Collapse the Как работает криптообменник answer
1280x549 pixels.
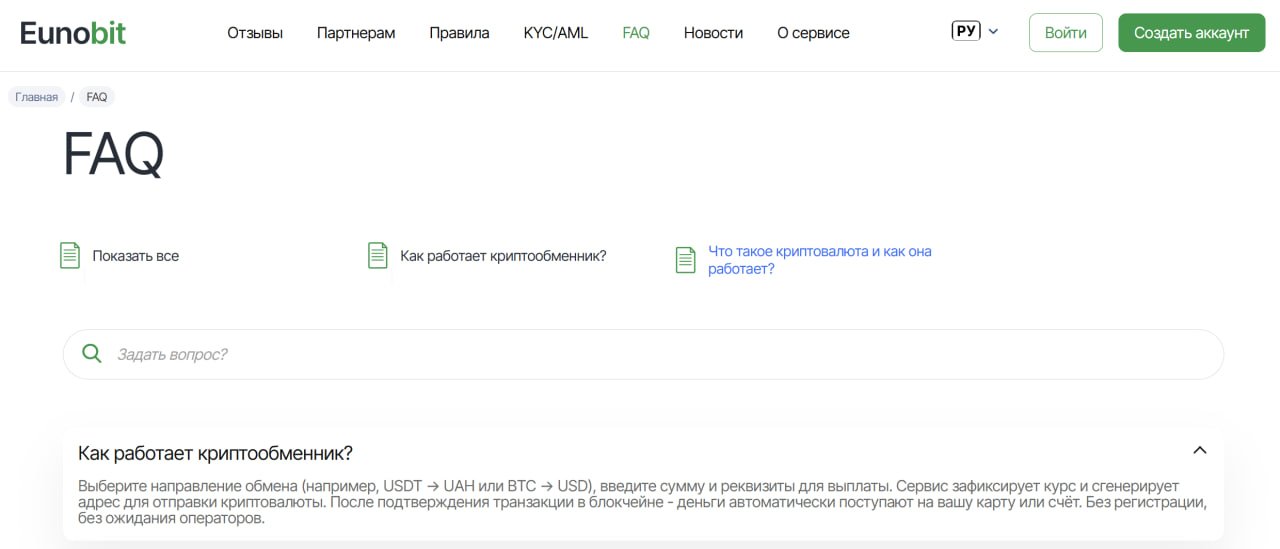click(1200, 451)
